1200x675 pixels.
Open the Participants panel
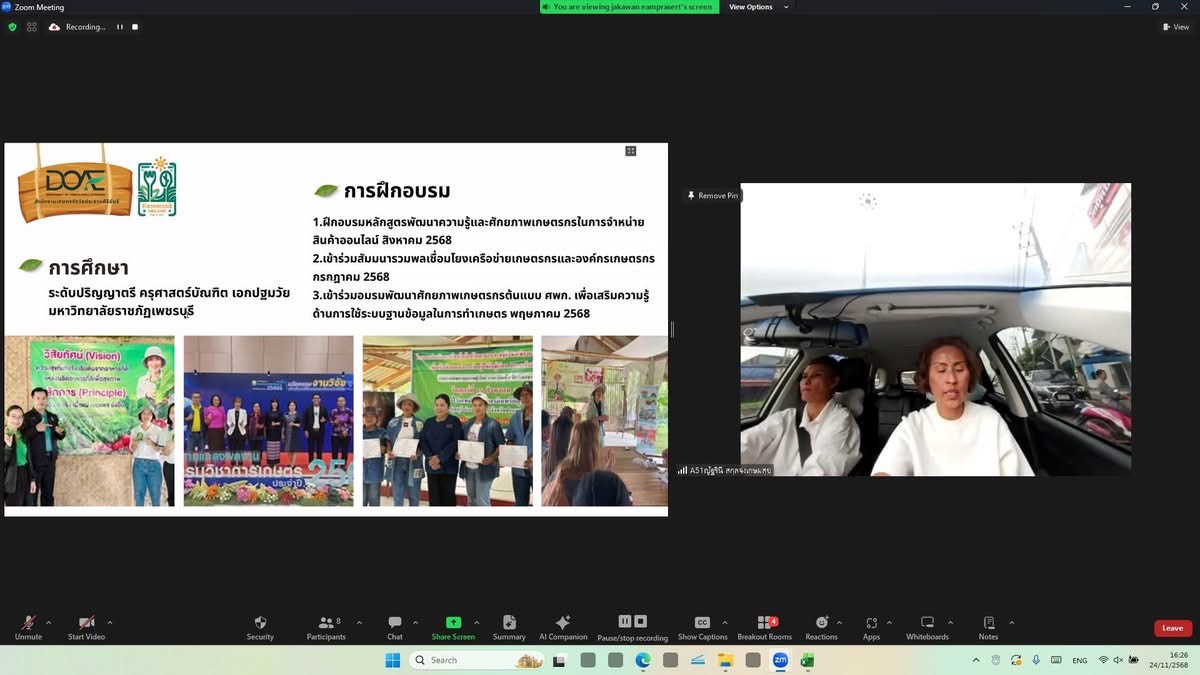(325, 623)
